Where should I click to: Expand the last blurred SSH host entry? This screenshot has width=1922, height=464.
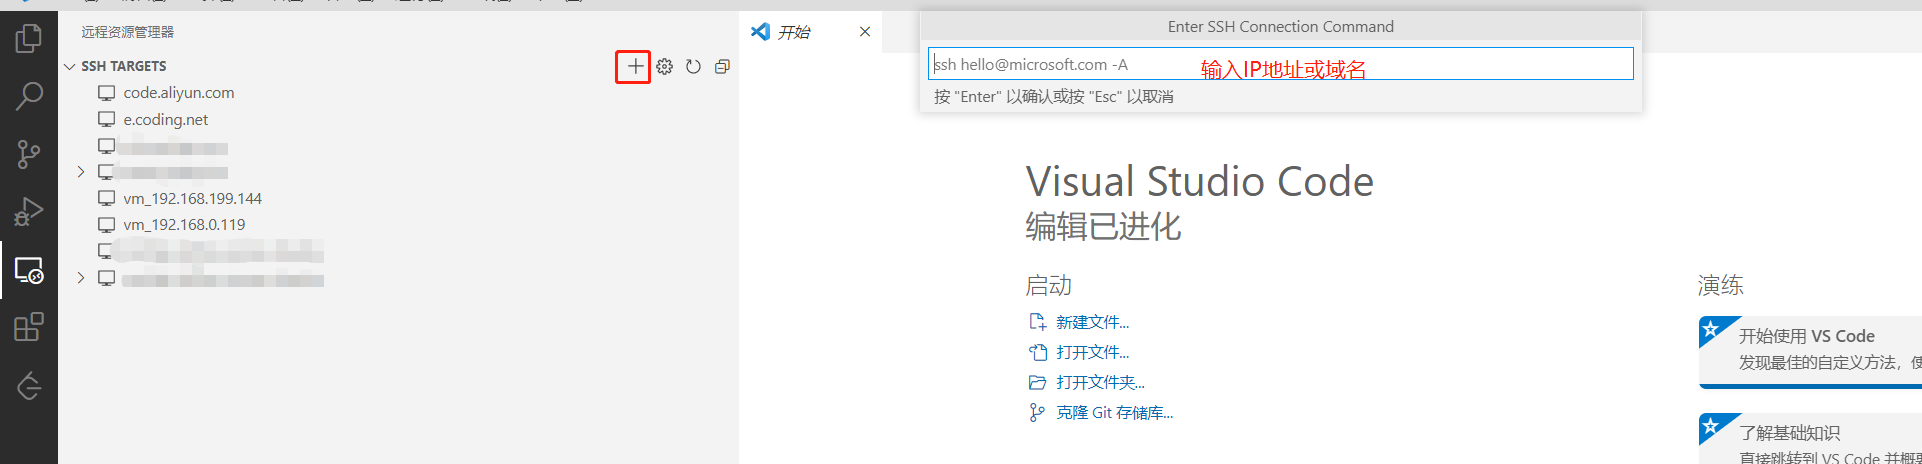[81, 277]
